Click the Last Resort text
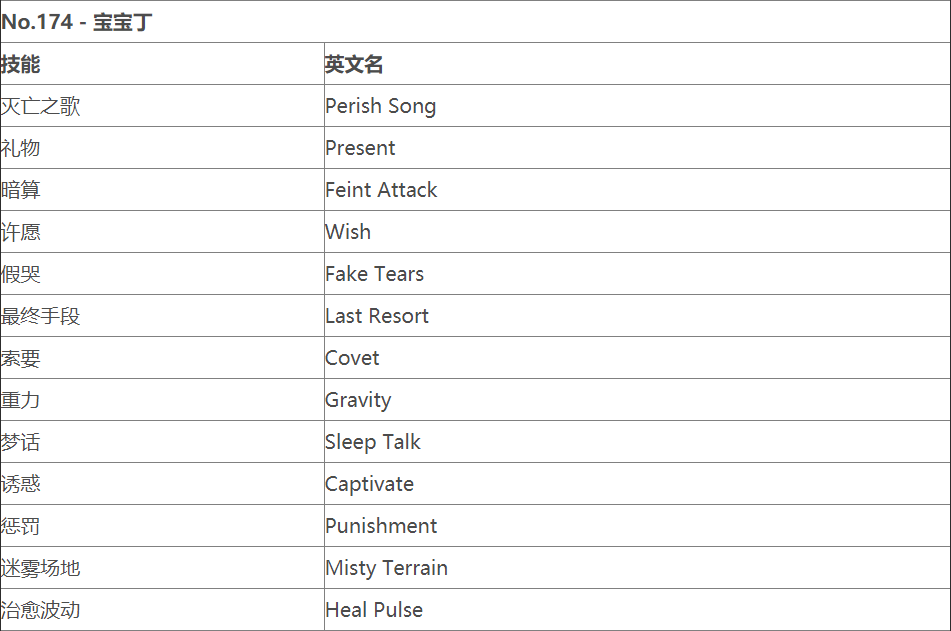Image resolution: width=951 pixels, height=631 pixels. tap(376, 316)
